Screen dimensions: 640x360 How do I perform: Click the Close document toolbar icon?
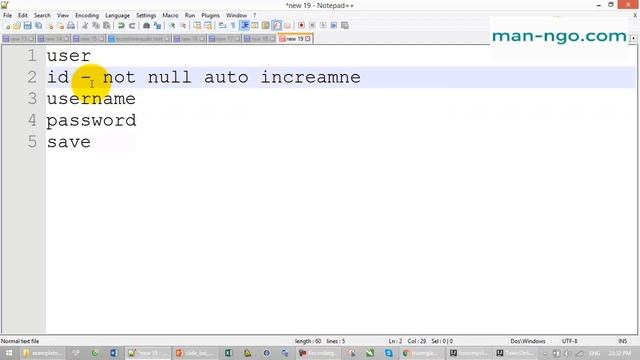click(50, 26)
